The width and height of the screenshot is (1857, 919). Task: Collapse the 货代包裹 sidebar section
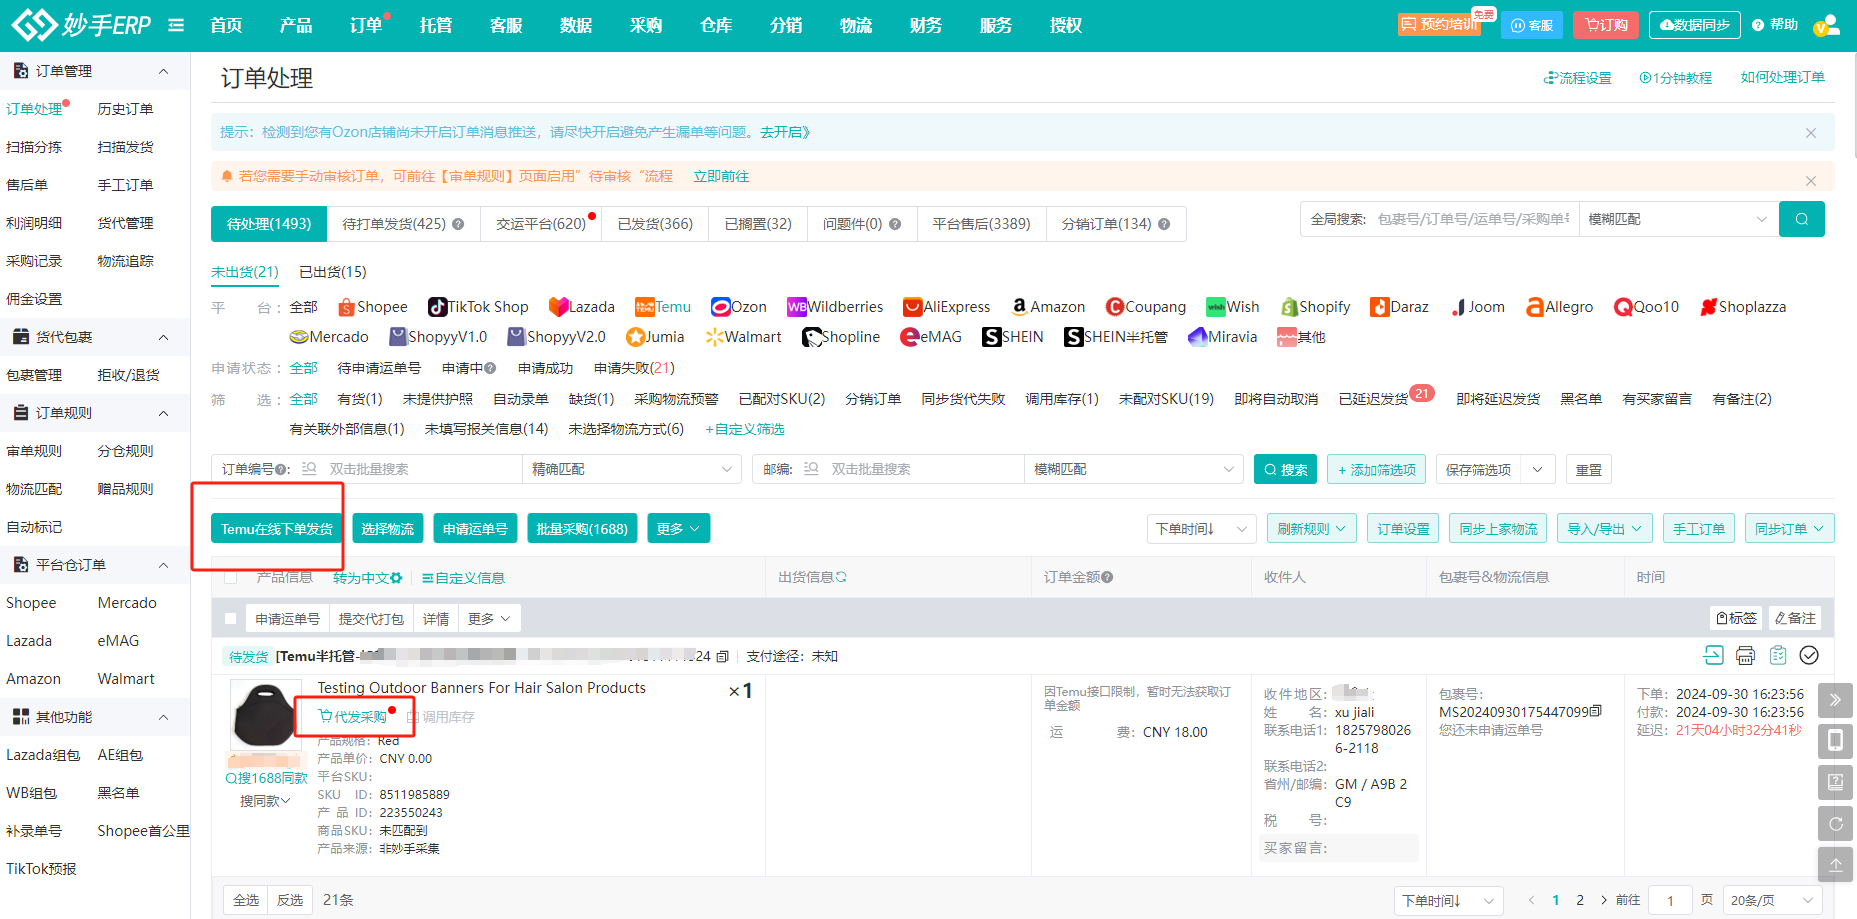(x=163, y=337)
